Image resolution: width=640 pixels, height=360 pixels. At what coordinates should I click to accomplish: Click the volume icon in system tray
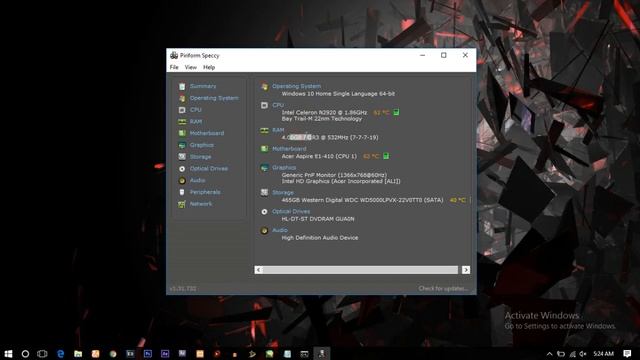[583, 354]
